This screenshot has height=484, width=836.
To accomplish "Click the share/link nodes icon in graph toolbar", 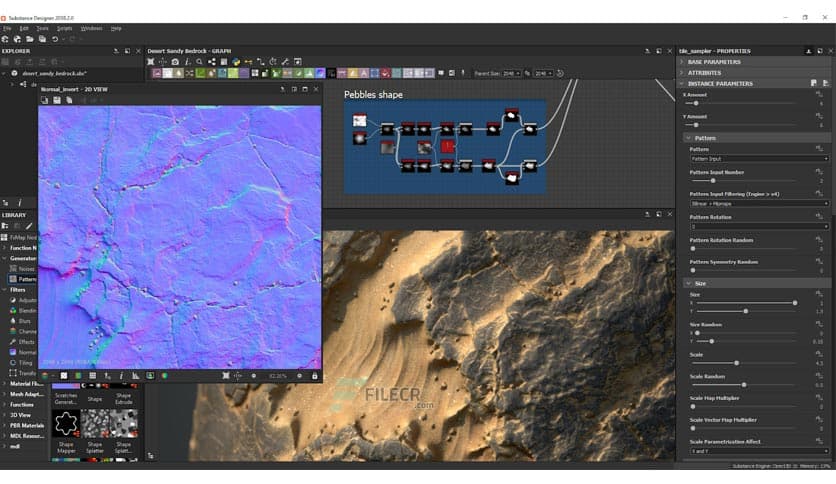I will coord(212,62).
